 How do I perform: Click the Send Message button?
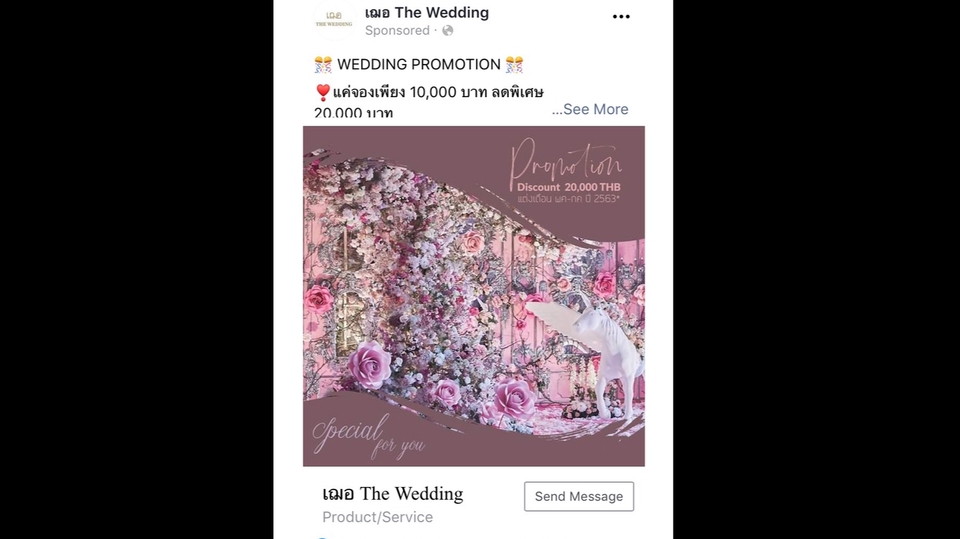coord(579,496)
